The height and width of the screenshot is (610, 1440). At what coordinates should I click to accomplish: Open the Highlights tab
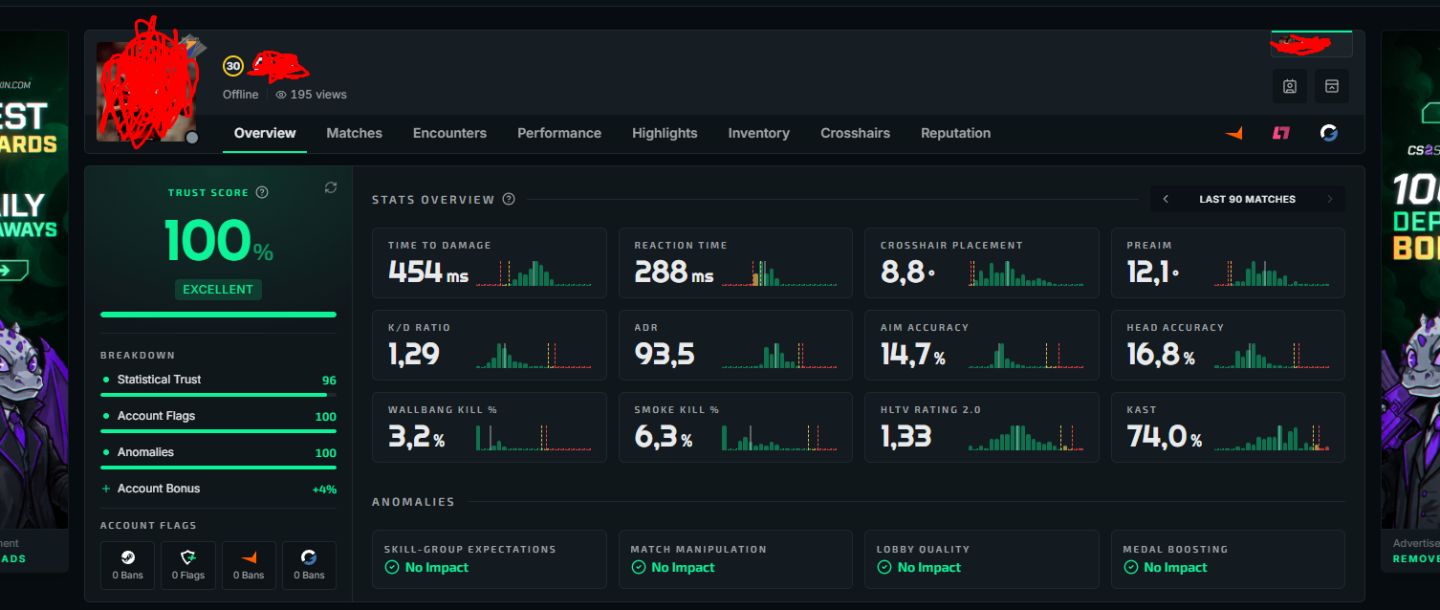665,133
